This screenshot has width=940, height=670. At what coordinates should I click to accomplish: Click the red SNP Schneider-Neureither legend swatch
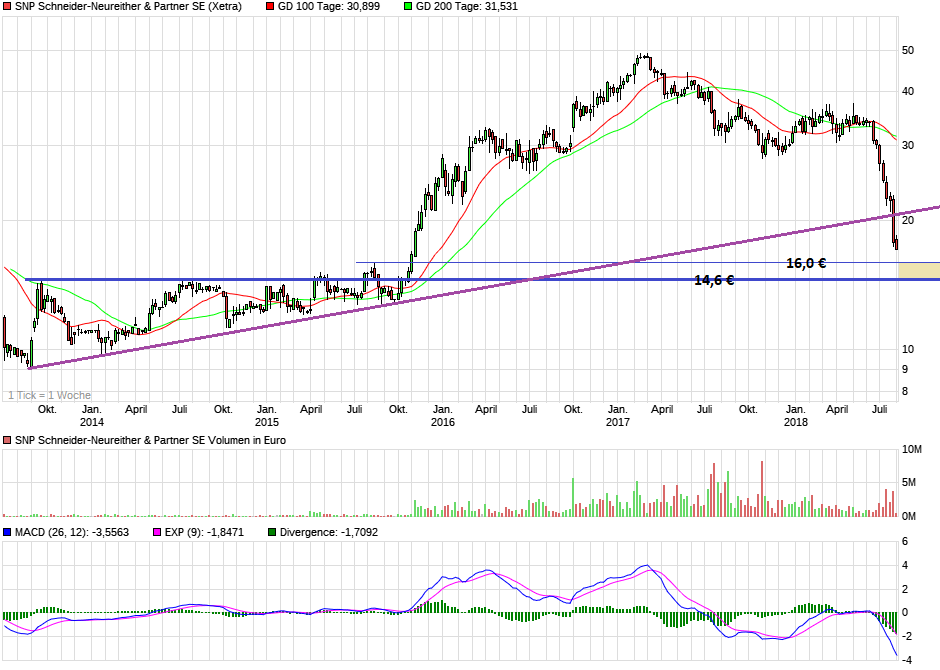click(7, 7)
